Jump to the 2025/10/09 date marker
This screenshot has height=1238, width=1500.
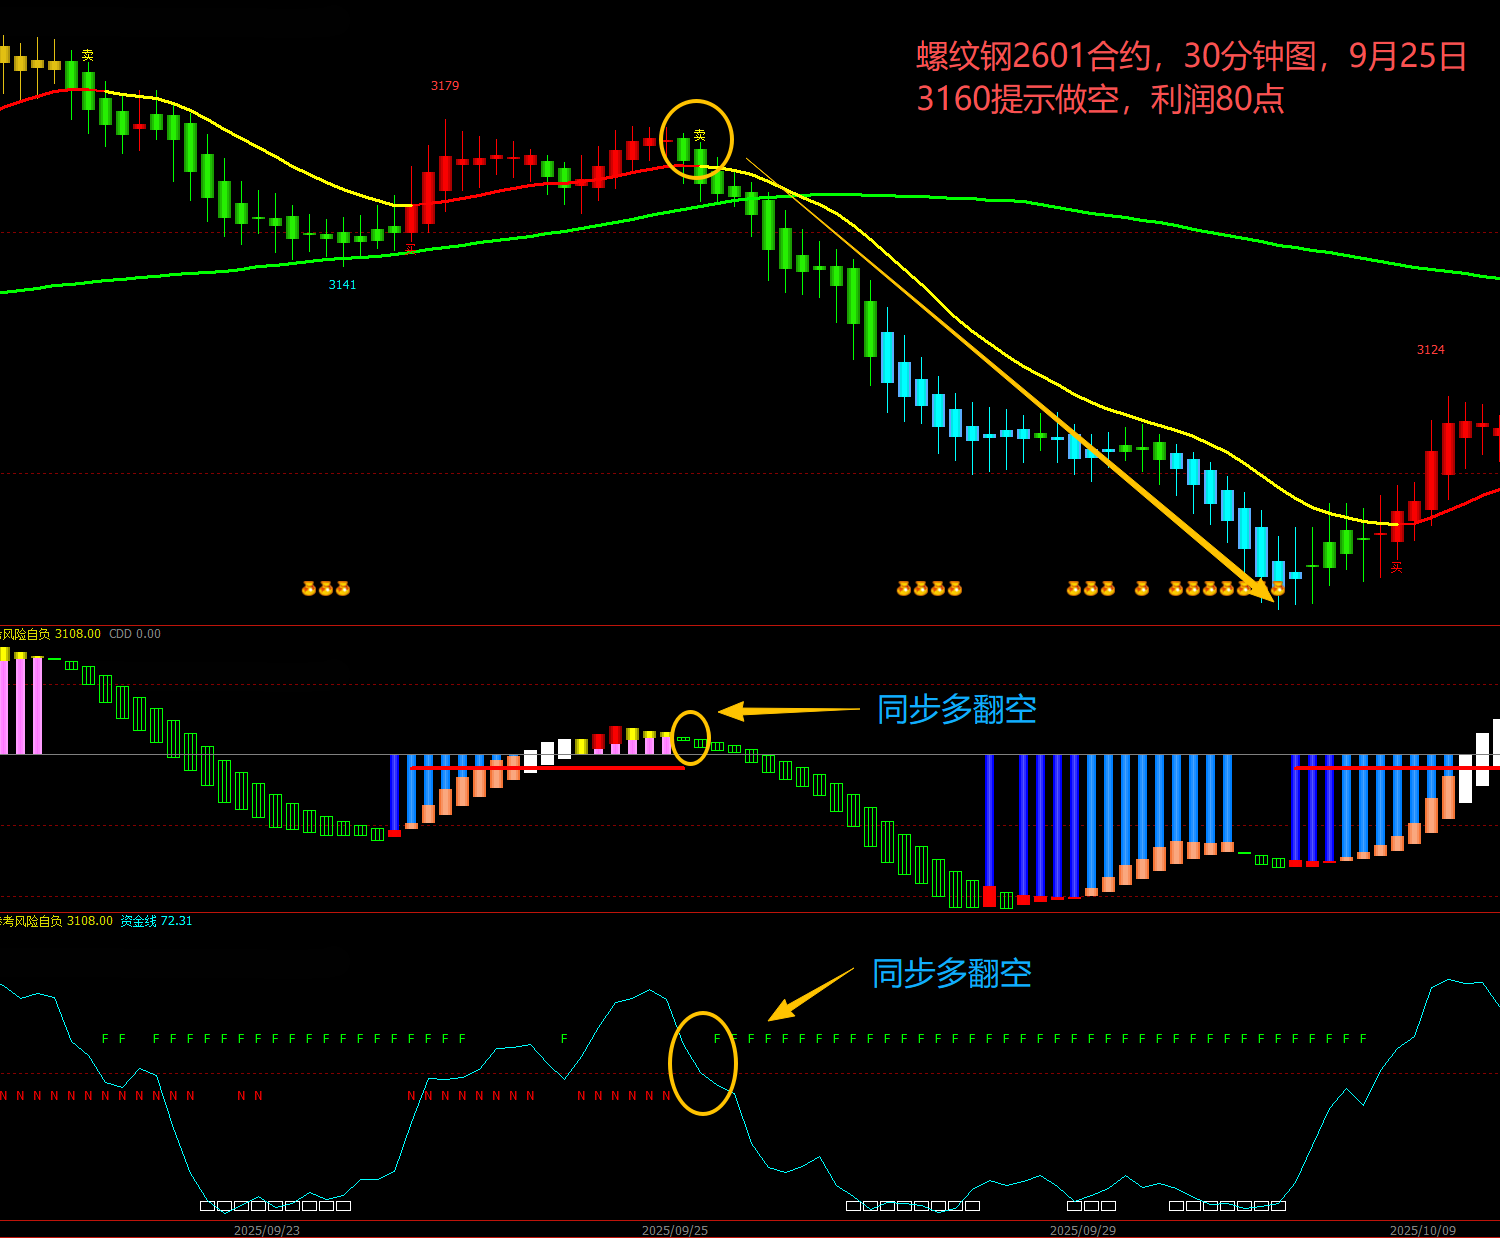click(x=1423, y=1230)
